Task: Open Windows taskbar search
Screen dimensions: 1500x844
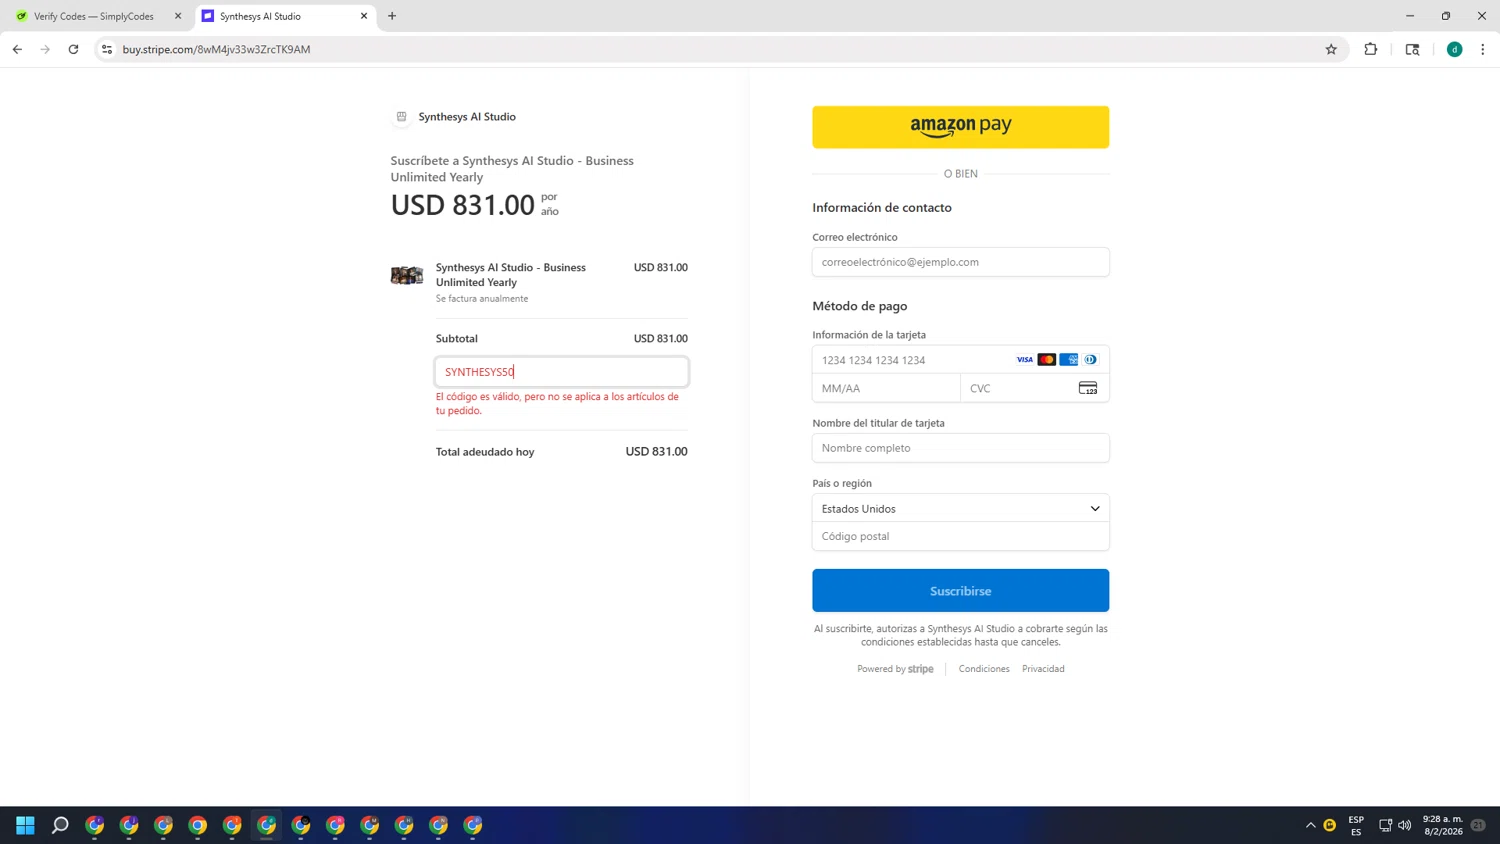Action: pos(60,825)
